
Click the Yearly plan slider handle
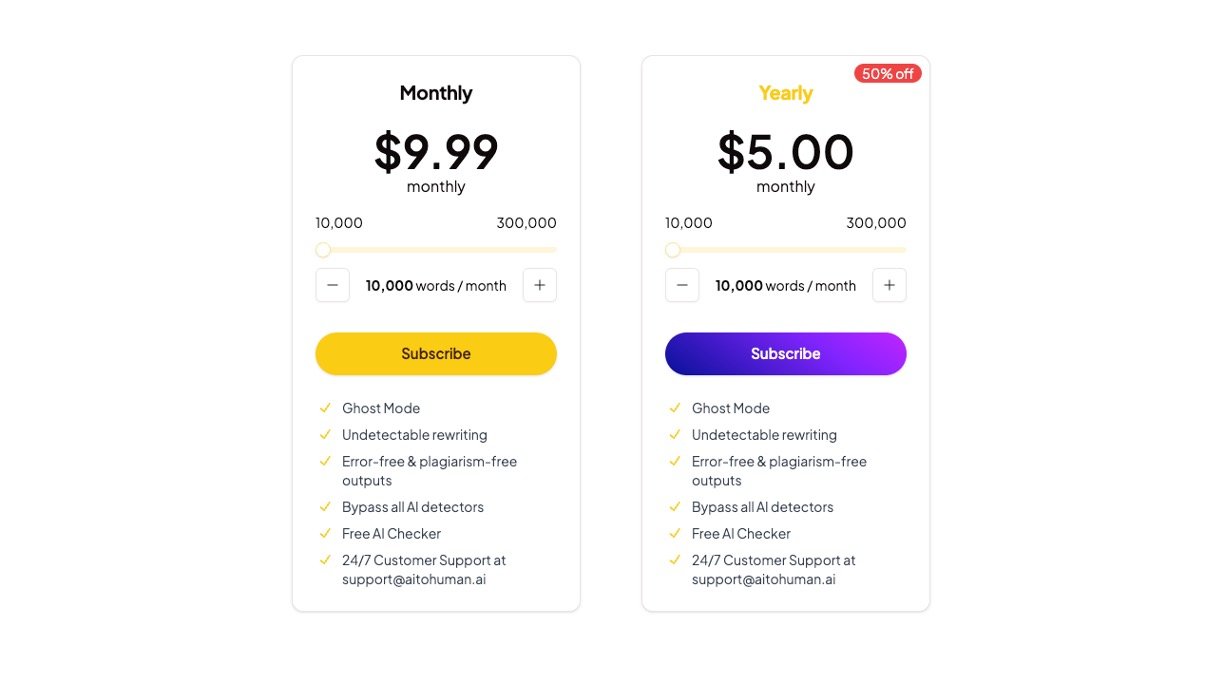point(673,250)
